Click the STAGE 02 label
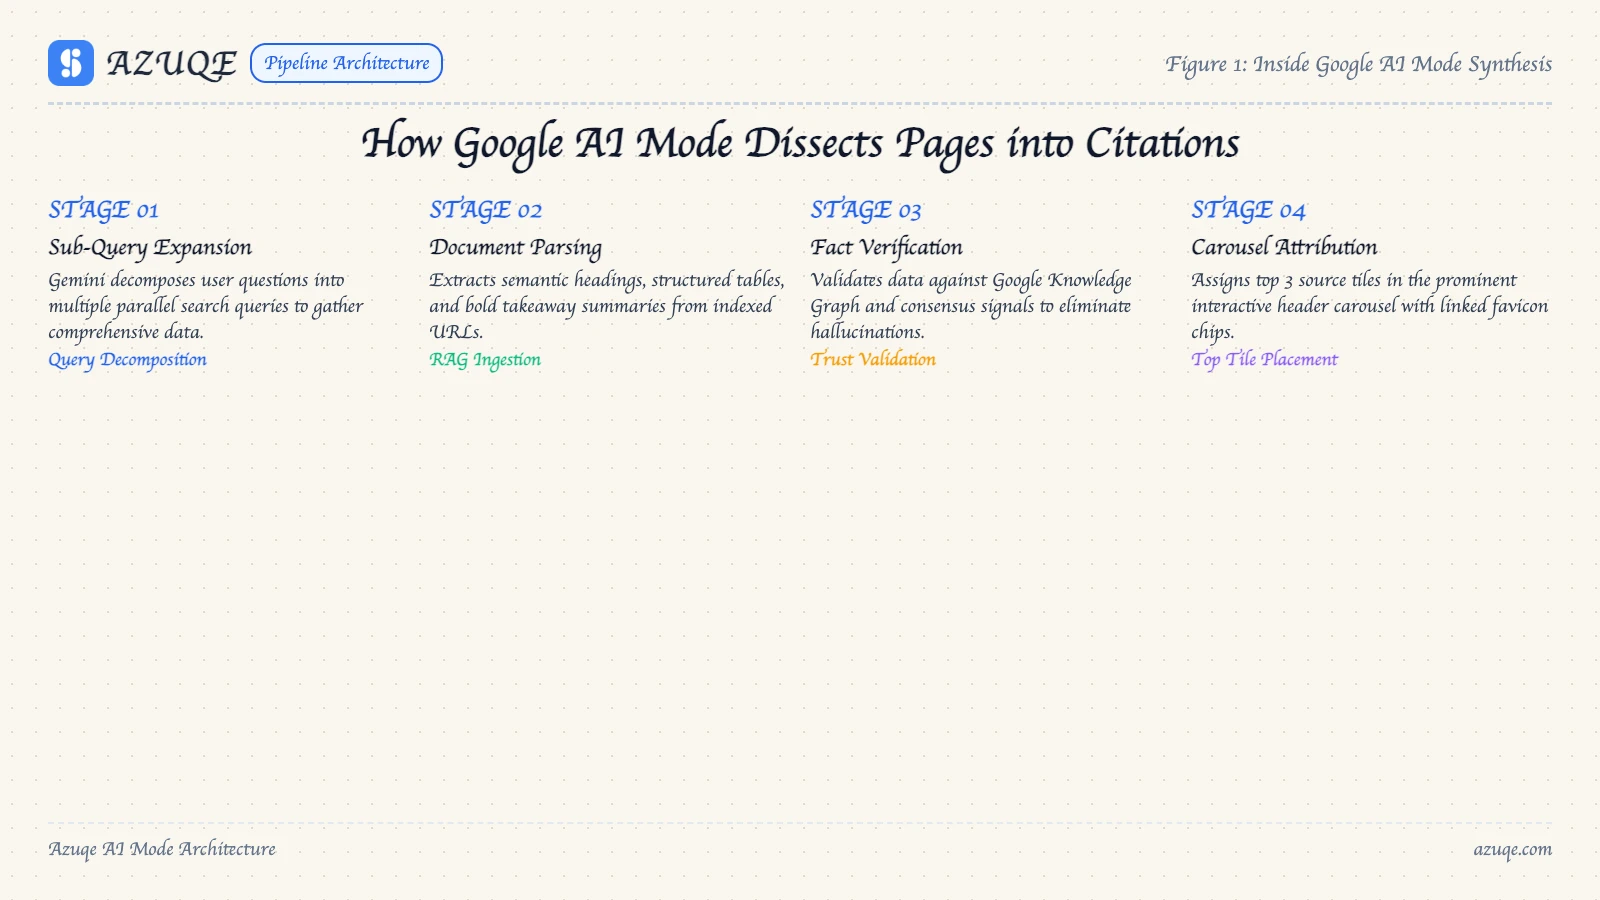Image resolution: width=1600 pixels, height=900 pixels. click(485, 210)
